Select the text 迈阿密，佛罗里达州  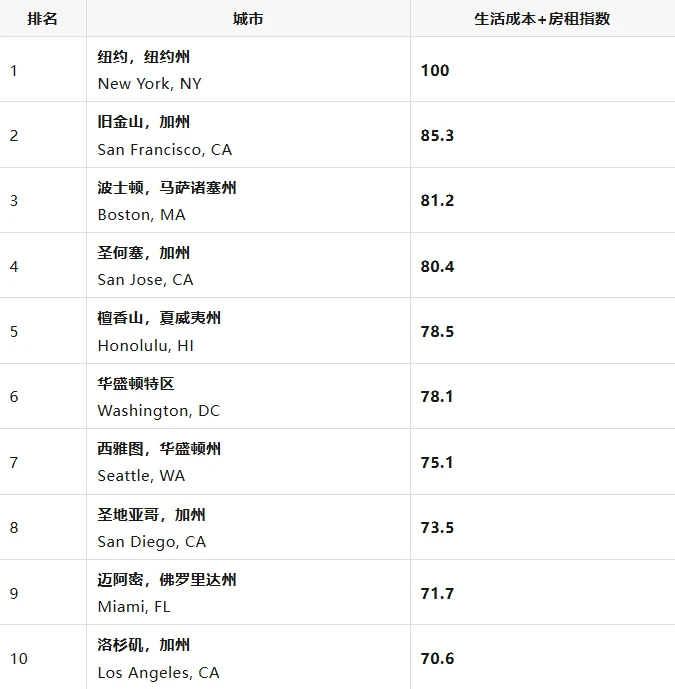[x=167, y=580]
